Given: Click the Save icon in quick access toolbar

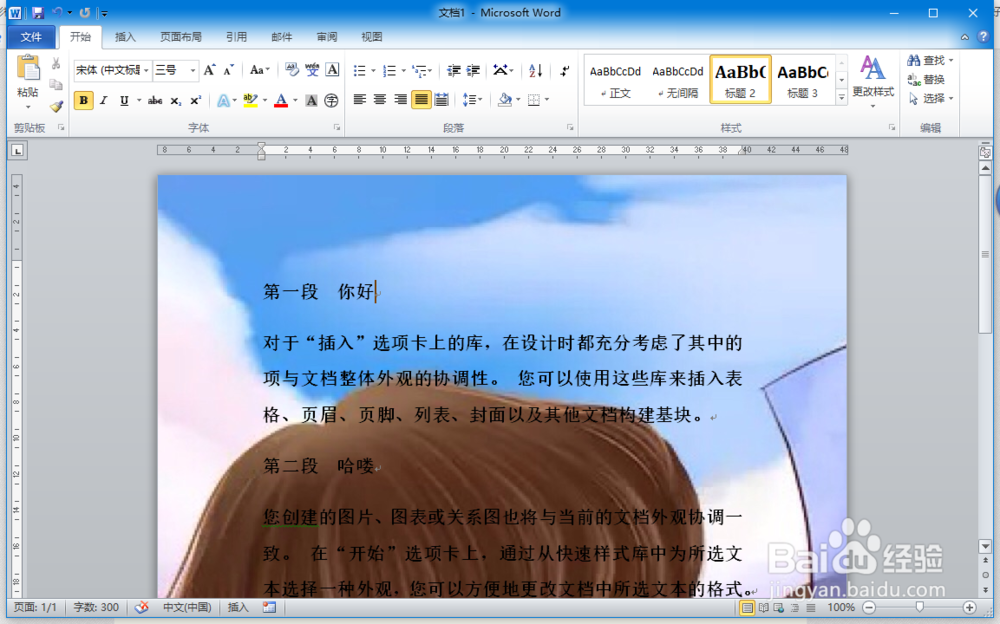Looking at the screenshot, I should coord(38,12).
